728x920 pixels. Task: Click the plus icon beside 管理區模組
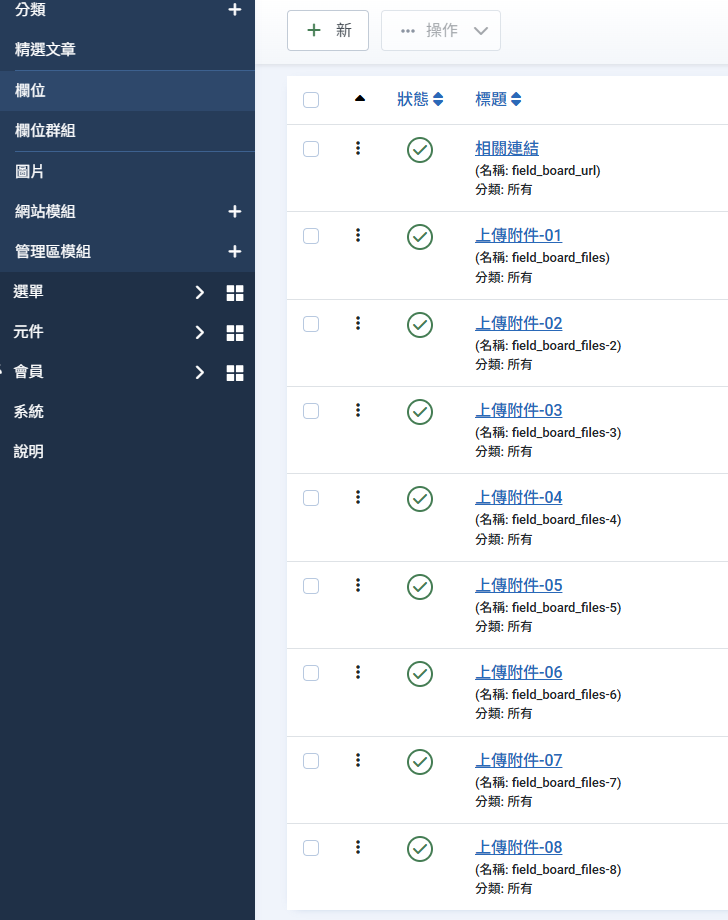click(x=235, y=252)
